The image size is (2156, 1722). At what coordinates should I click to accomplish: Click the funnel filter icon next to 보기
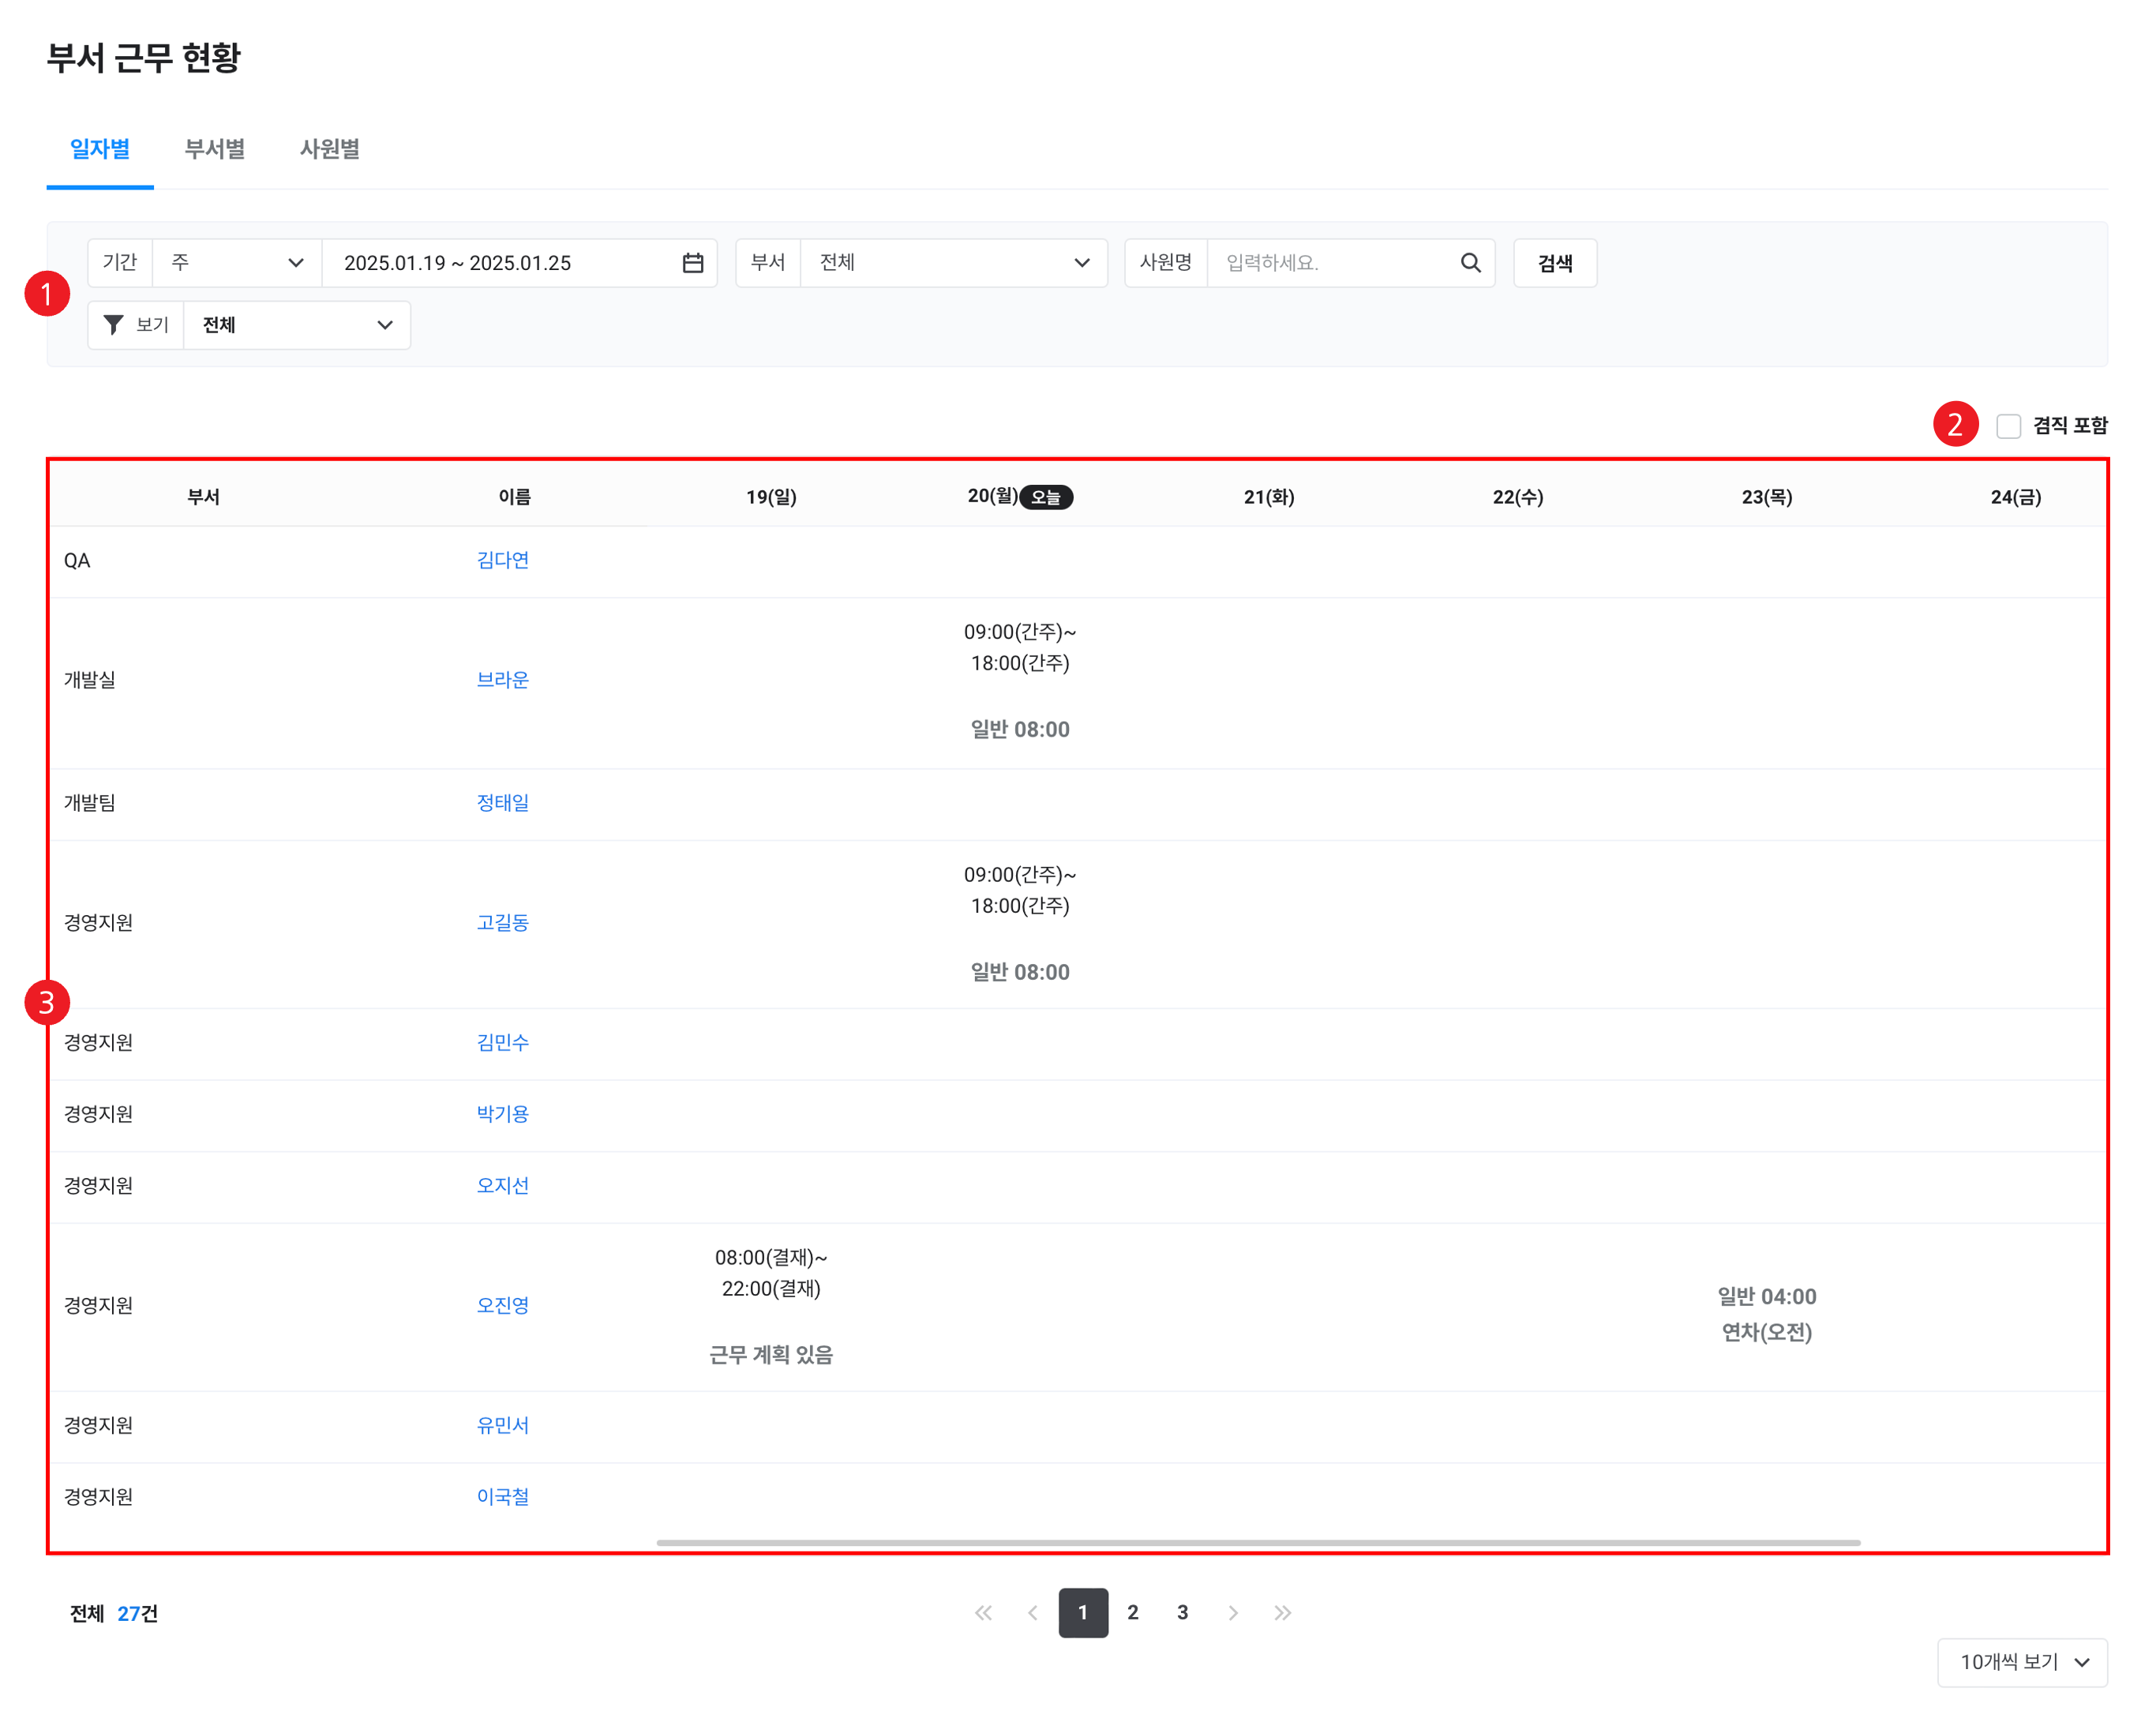[114, 325]
